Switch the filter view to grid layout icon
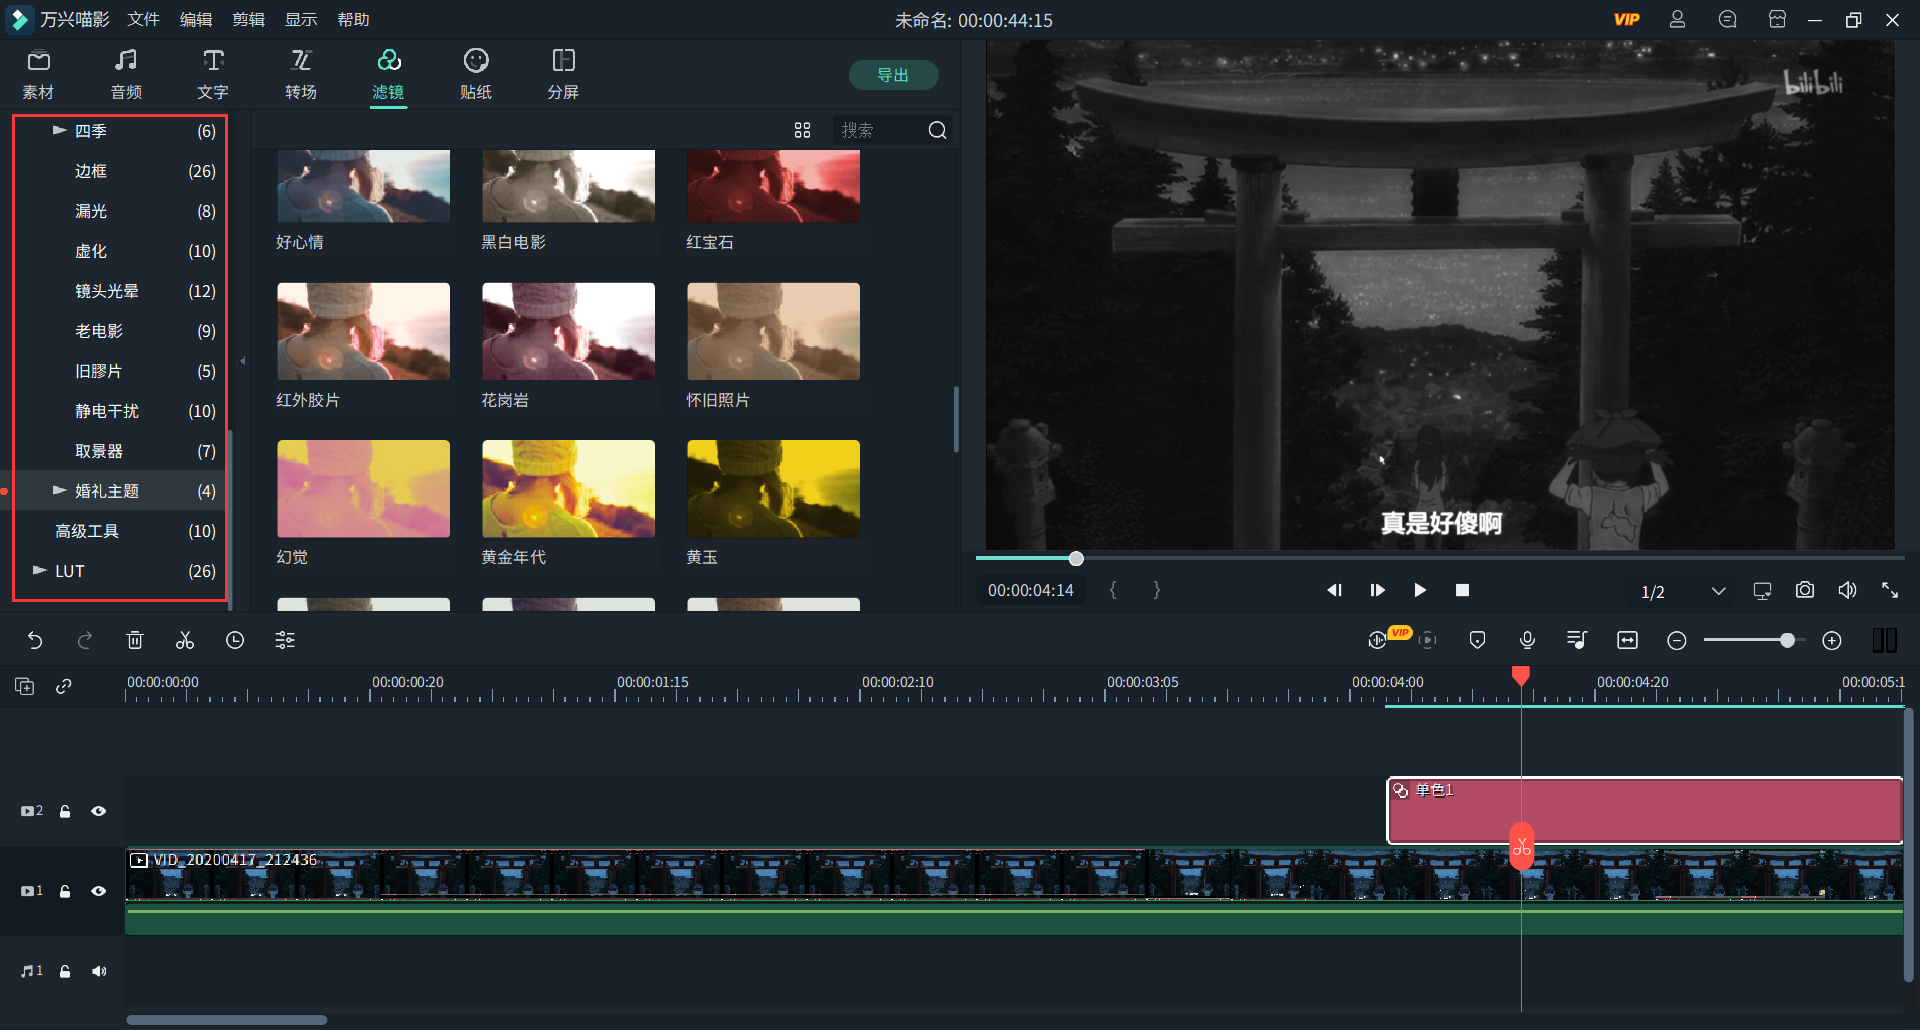Image resolution: width=1920 pixels, height=1030 pixels. pos(802,130)
